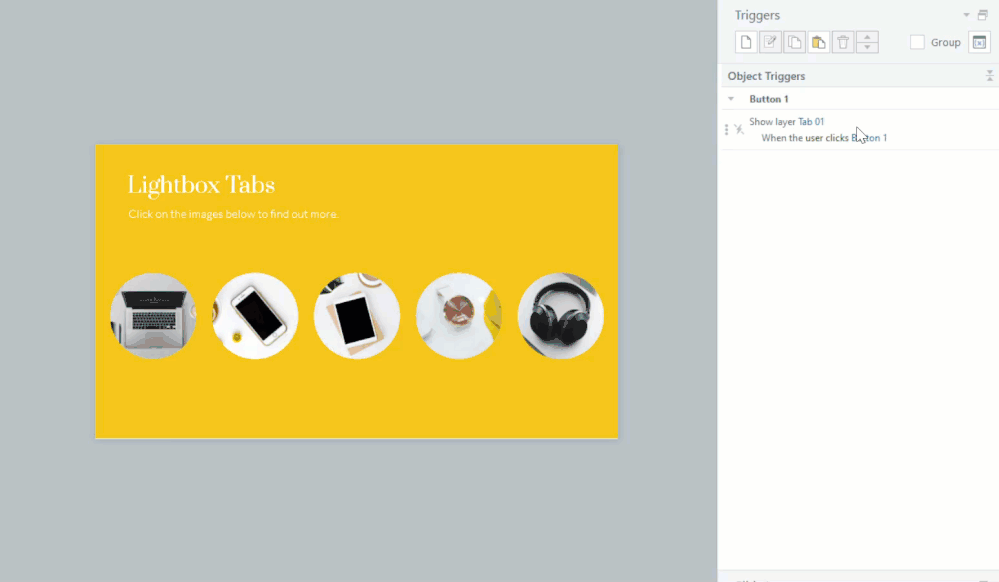This screenshot has width=999, height=582.
Task: Select the 'When the user clicks' text
Action: pyautogui.click(x=805, y=138)
